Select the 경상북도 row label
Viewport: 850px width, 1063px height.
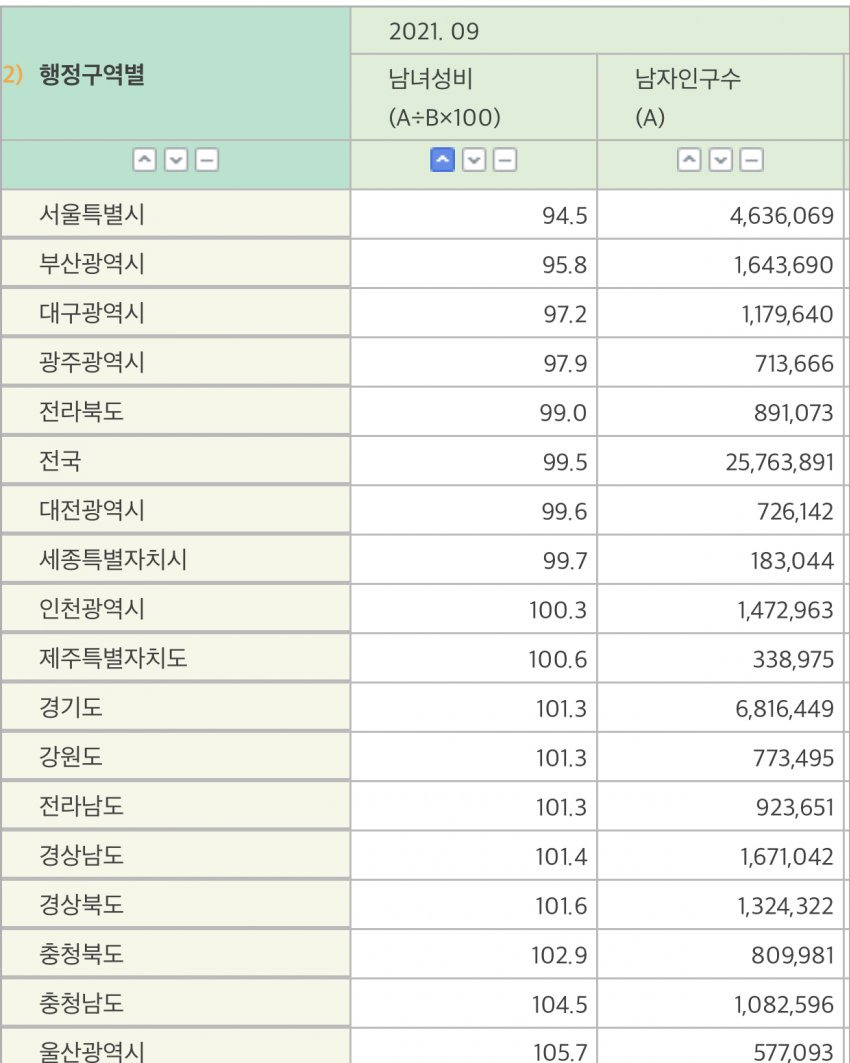point(81,904)
